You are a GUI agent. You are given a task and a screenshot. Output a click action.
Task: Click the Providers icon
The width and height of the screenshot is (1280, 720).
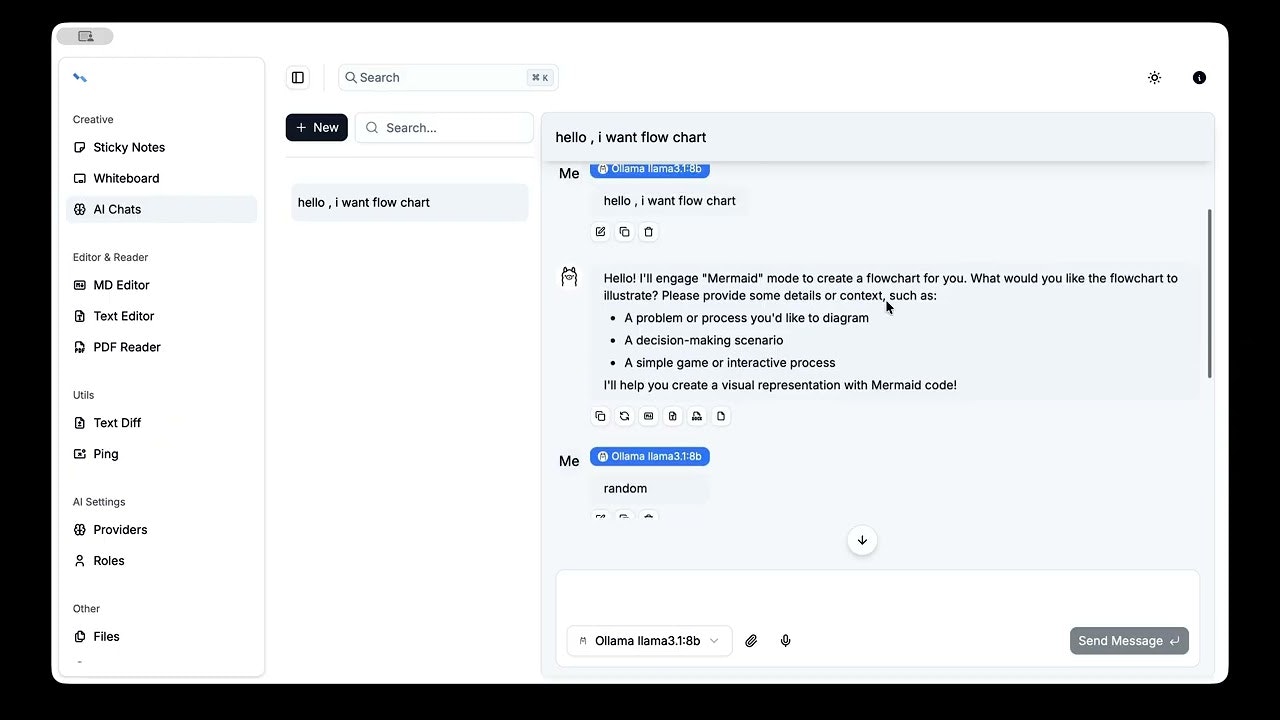pyautogui.click(x=80, y=530)
